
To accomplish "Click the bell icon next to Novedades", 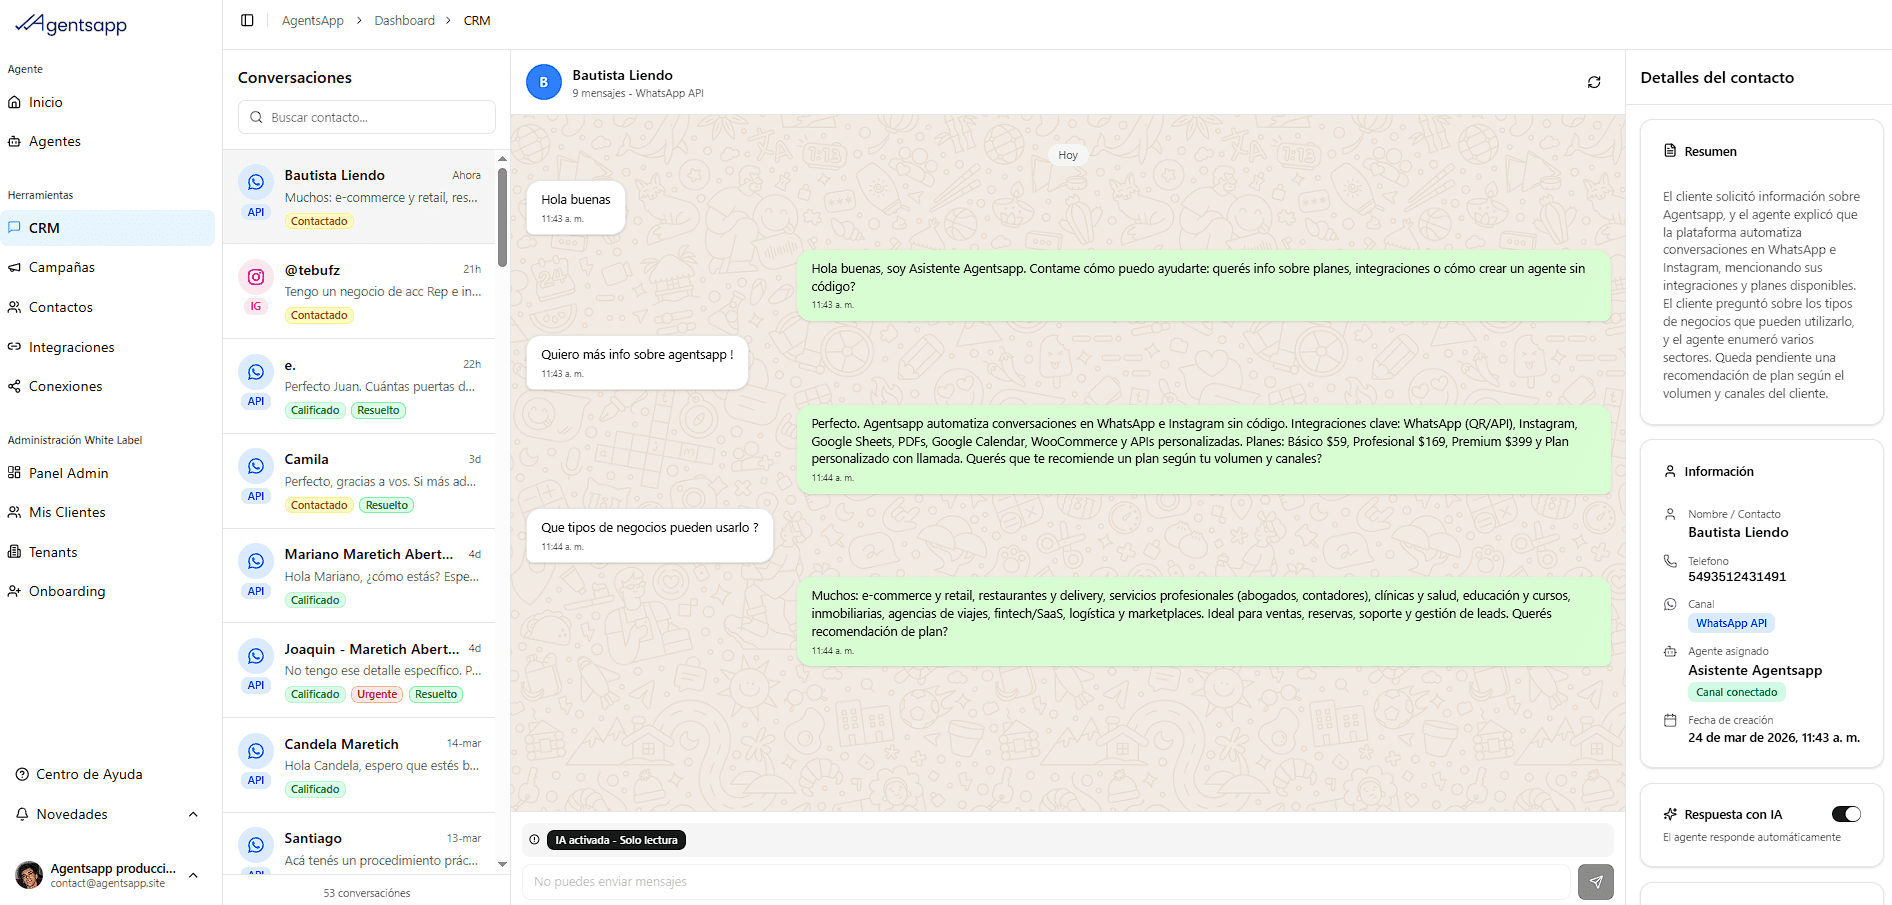I will [22, 814].
